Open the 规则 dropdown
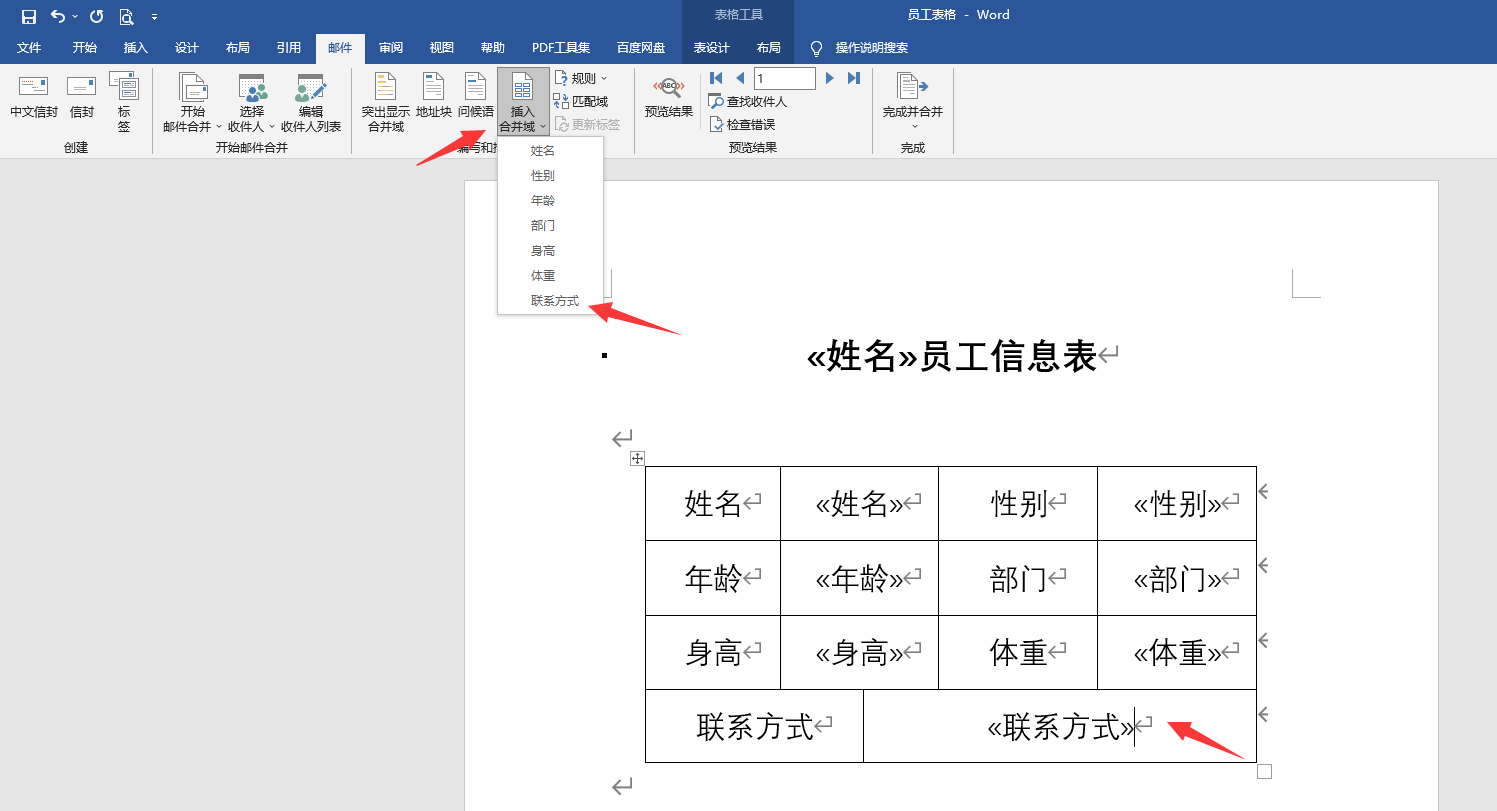Screen dimensions: 1497x811 (582, 78)
